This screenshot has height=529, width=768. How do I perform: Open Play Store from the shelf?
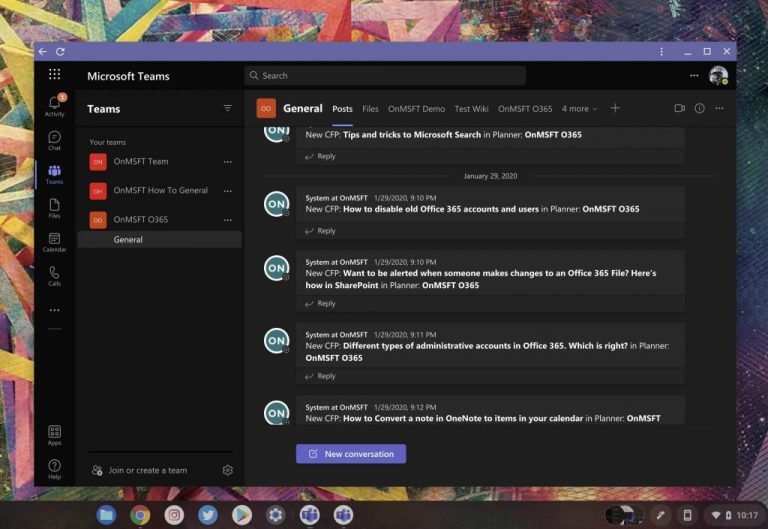242,515
